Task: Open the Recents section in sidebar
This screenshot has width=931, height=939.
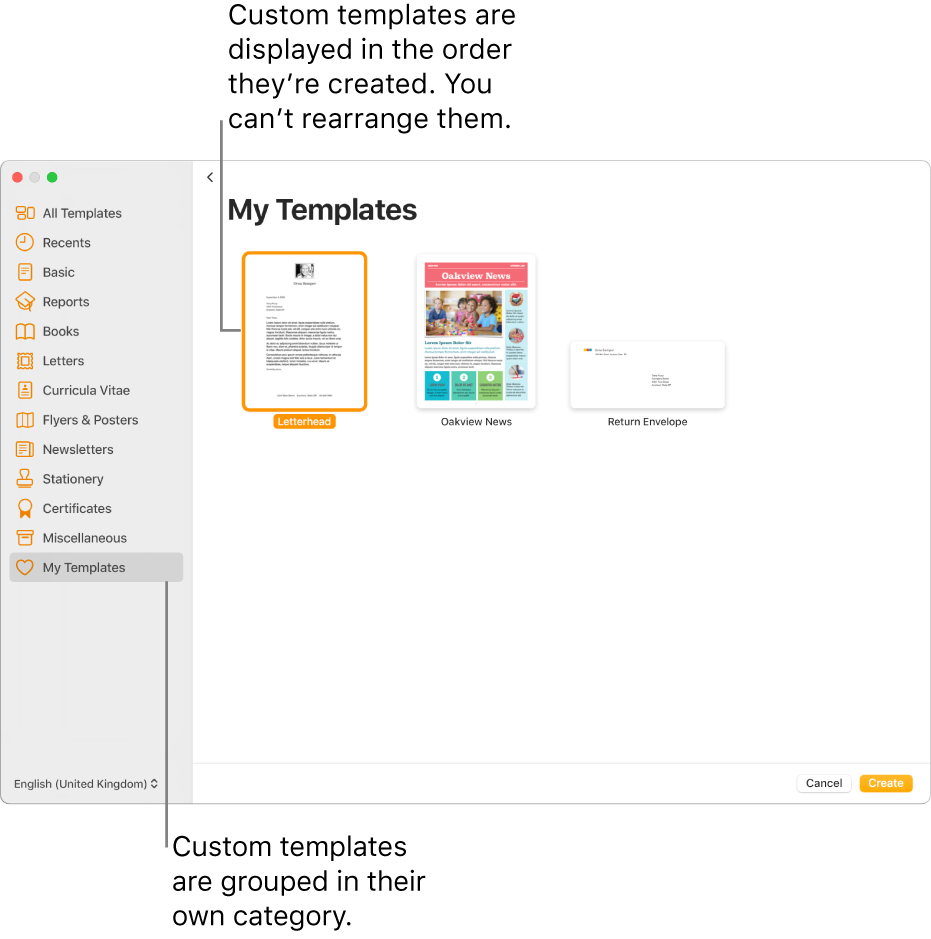Action: click(x=26, y=242)
